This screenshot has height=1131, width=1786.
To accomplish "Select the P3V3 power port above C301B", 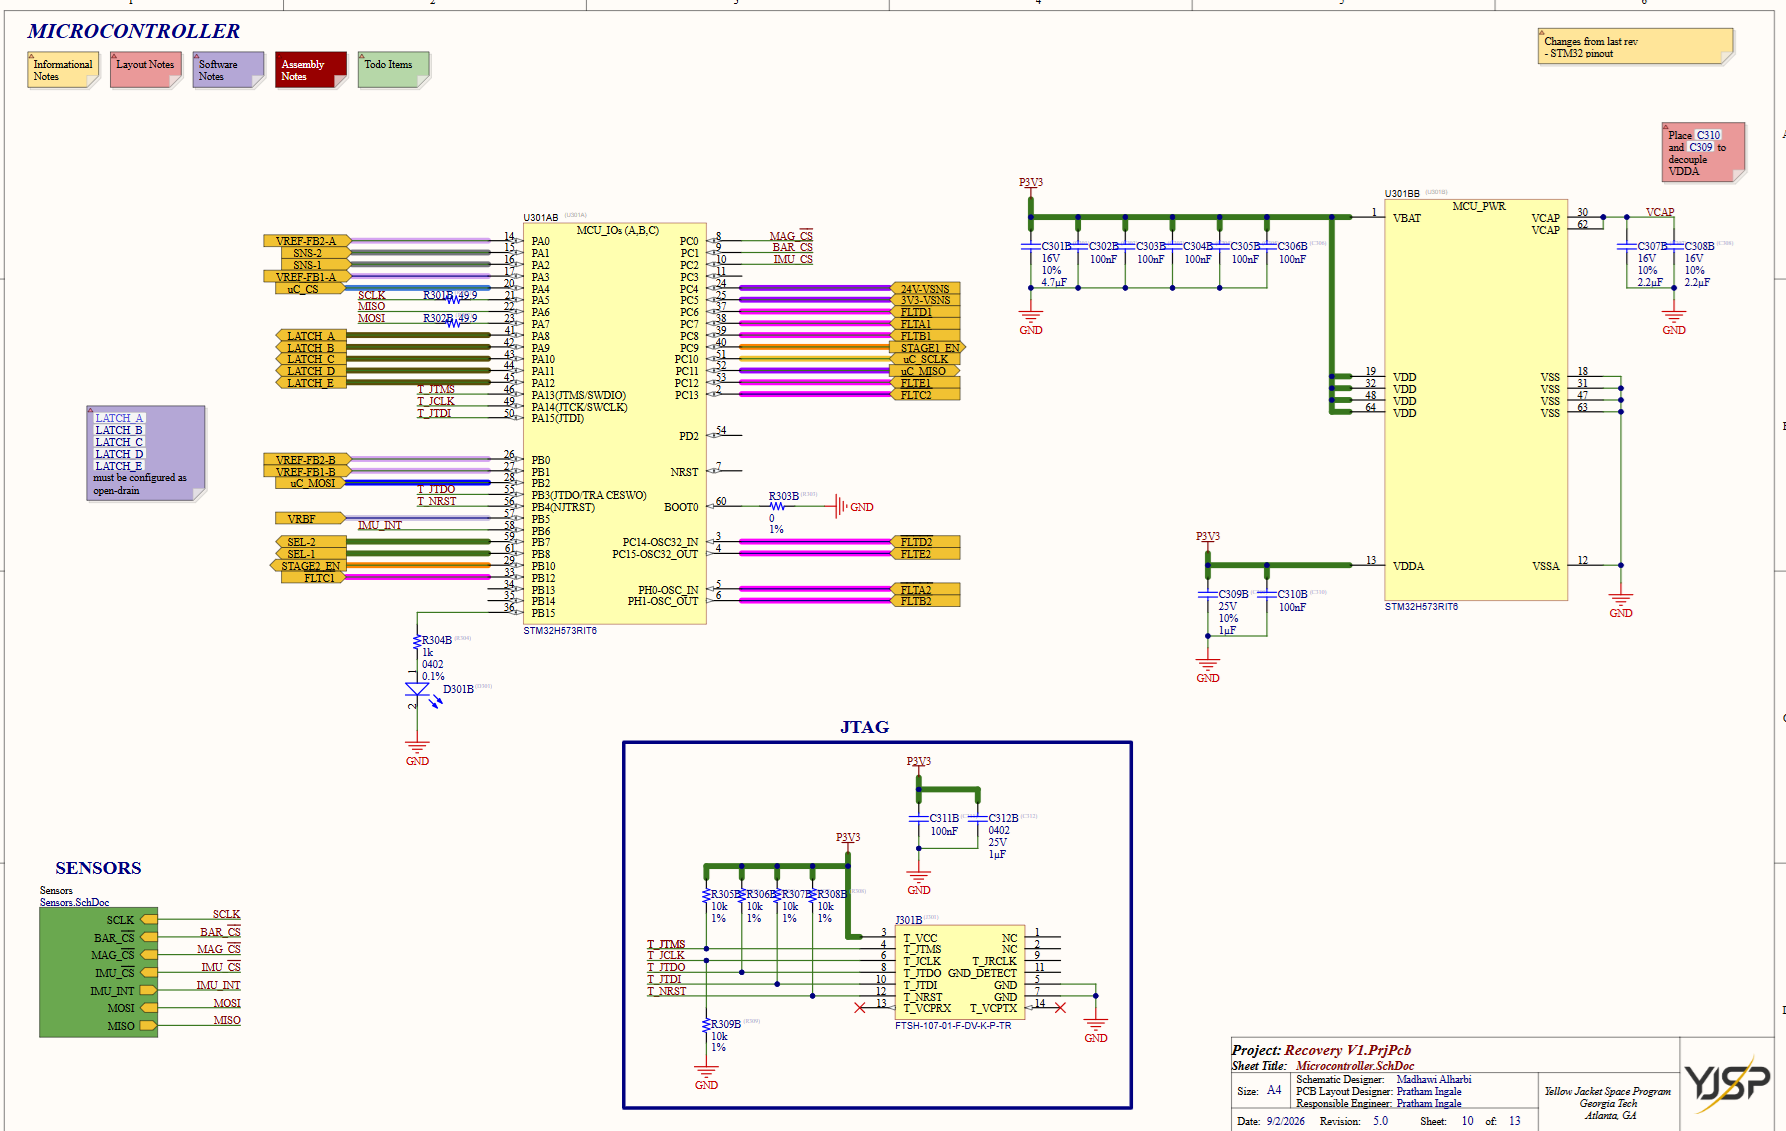I will click(x=1030, y=186).
